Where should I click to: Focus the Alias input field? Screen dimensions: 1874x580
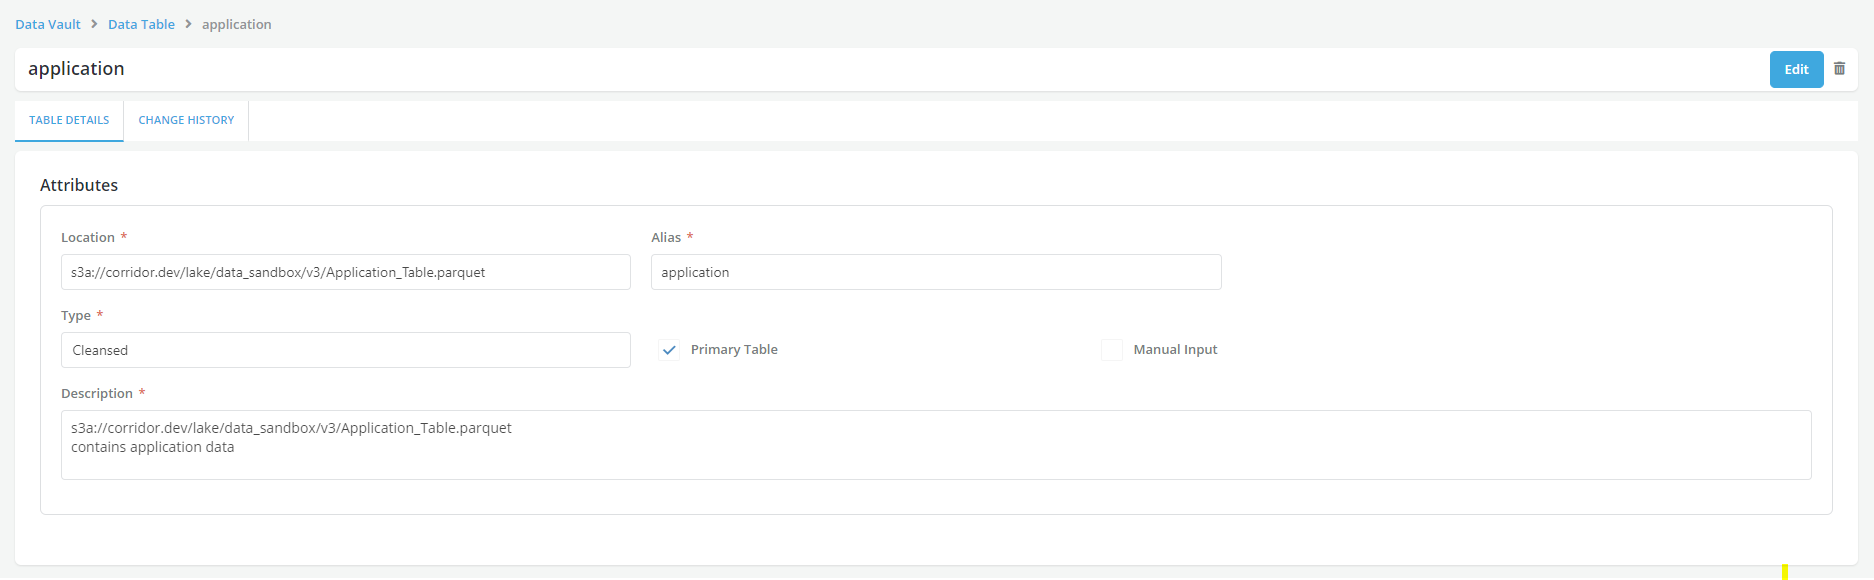[935, 272]
